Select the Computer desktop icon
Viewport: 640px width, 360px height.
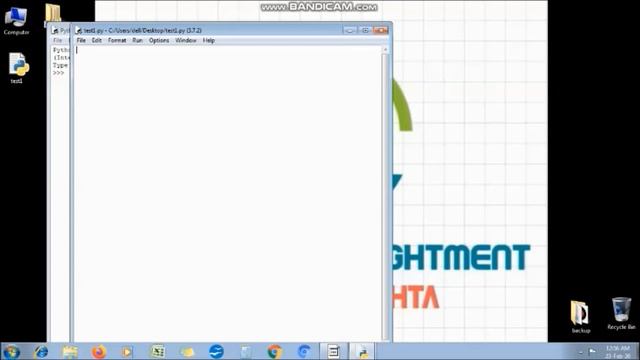(x=16, y=20)
